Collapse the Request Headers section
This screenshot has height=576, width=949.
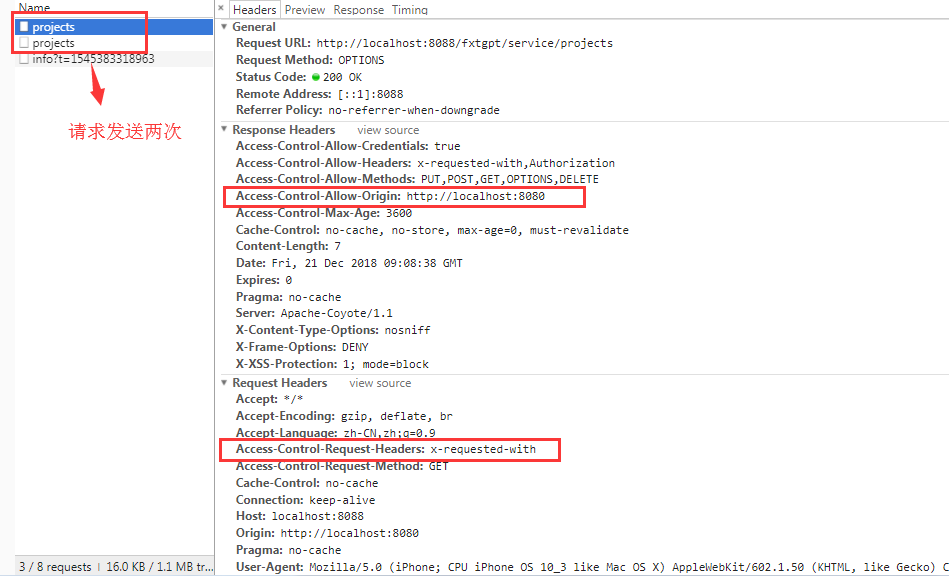(225, 382)
